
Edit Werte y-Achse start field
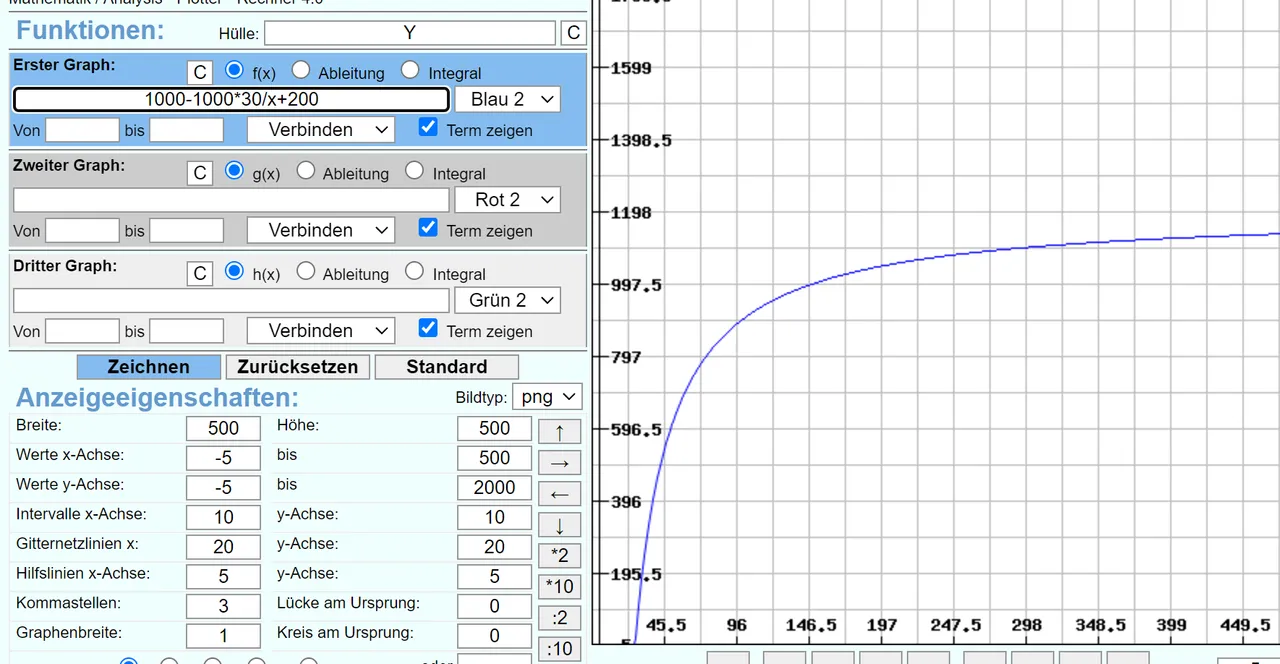[x=223, y=487]
